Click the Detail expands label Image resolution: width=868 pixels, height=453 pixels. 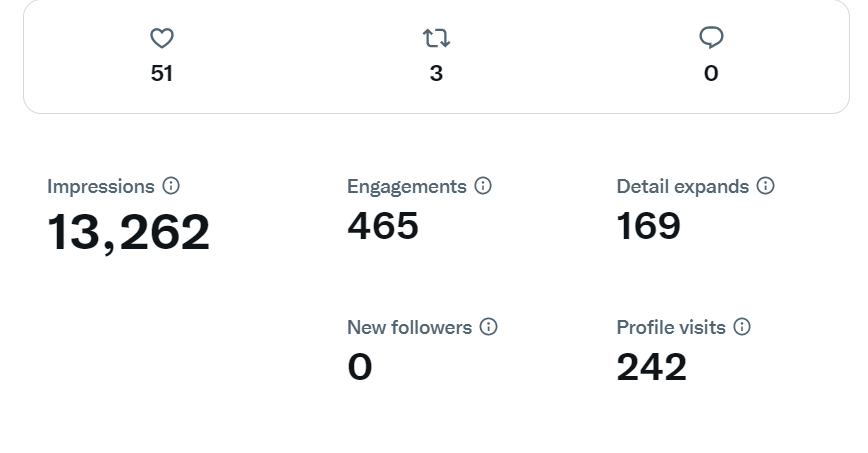[683, 187]
